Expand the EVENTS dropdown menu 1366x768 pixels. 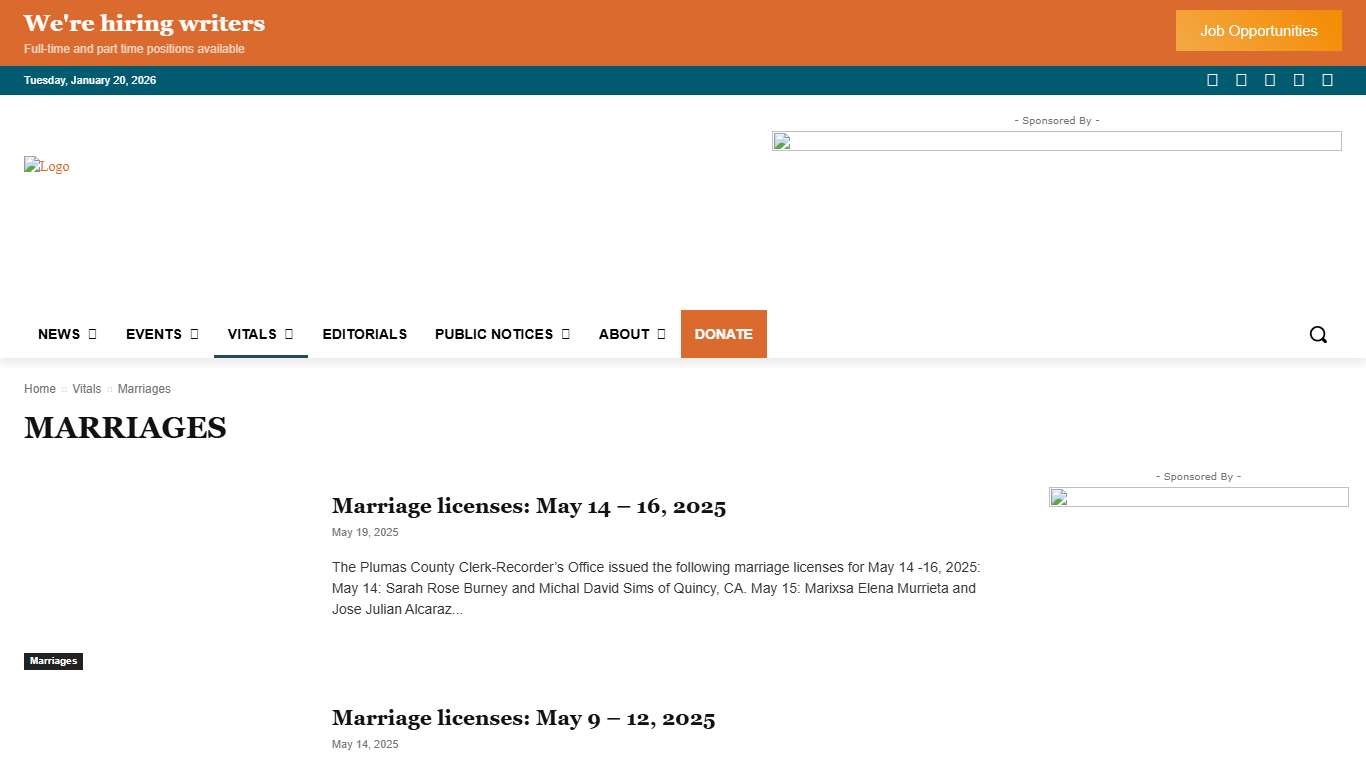coord(154,334)
